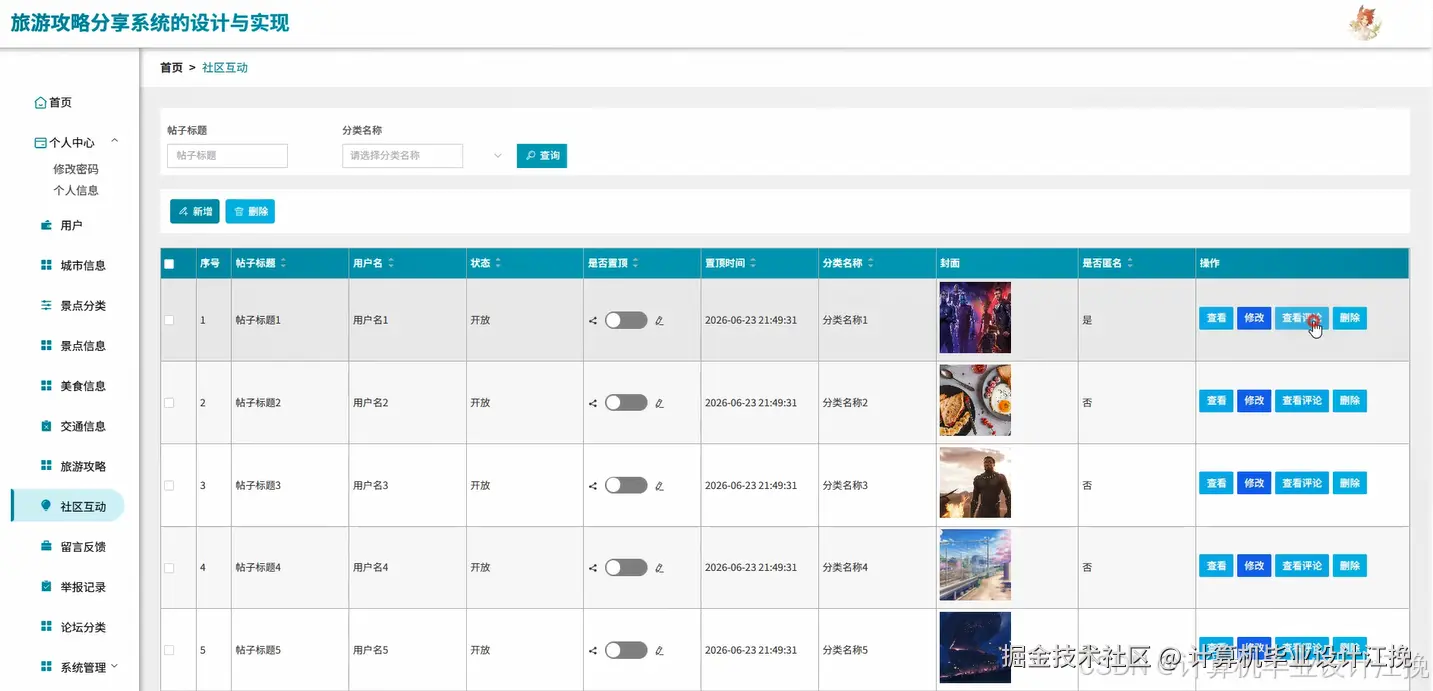Sort table by 帖子标题 column arrows
The height and width of the screenshot is (691, 1433).
tap(283, 263)
